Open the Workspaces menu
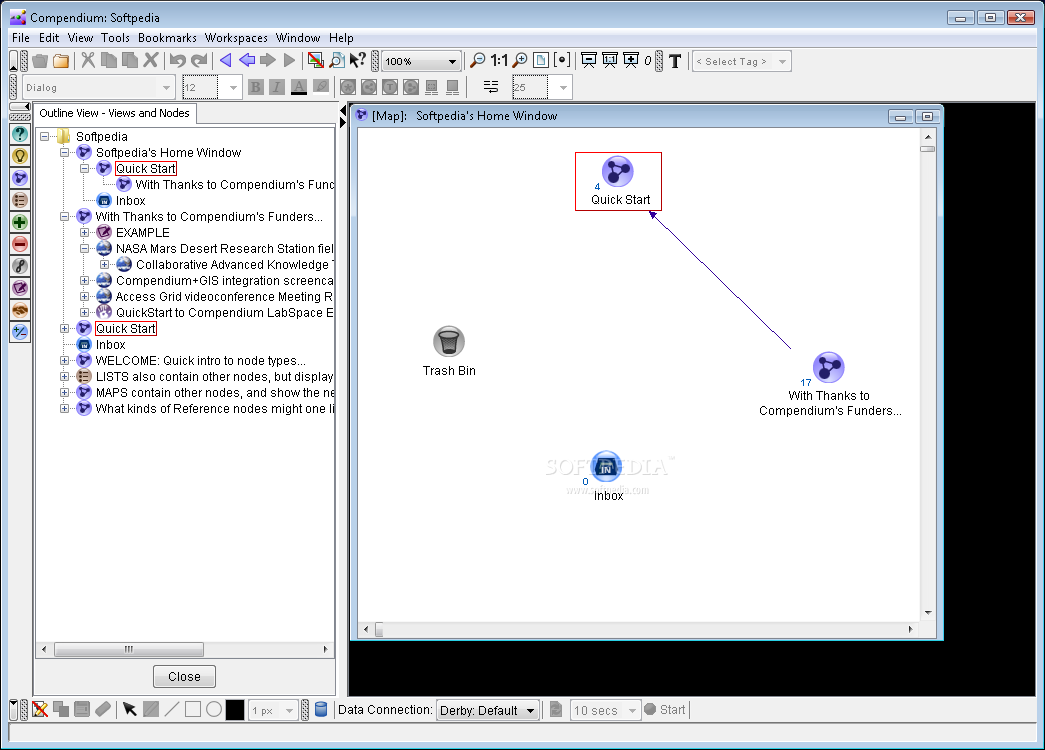Image resolution: width=1045 pixels, height=750 pixels. pyautogui.click(x=236, y=38)
